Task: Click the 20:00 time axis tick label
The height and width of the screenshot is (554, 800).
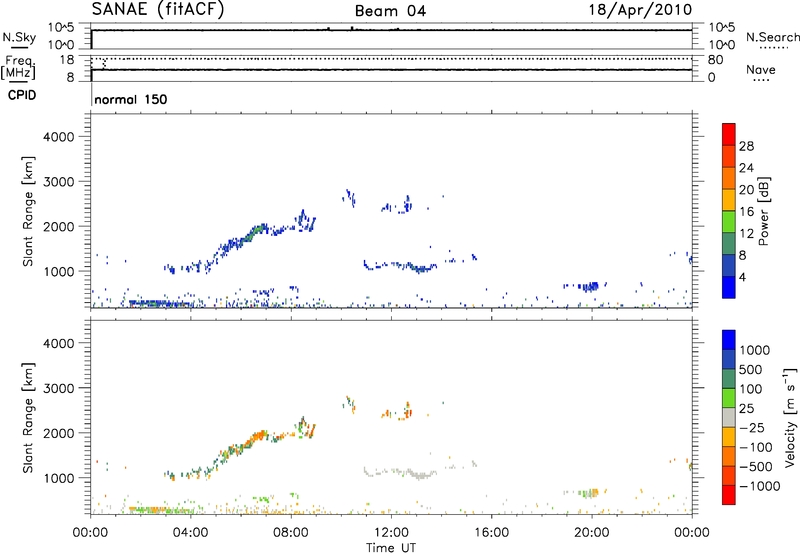Action: [x=592, y=533]
